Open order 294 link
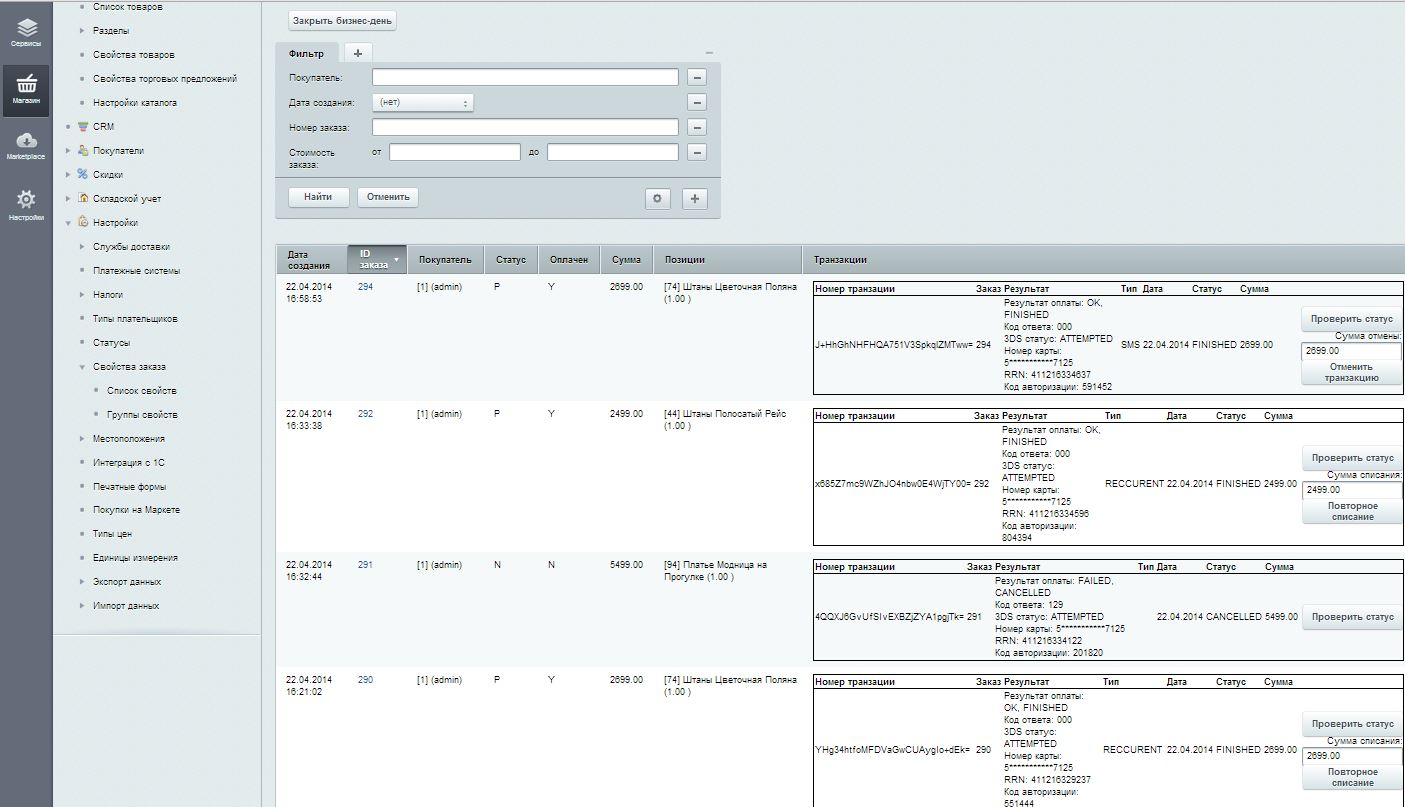The width and height of the screenshot is (1405, 807). 365,287
